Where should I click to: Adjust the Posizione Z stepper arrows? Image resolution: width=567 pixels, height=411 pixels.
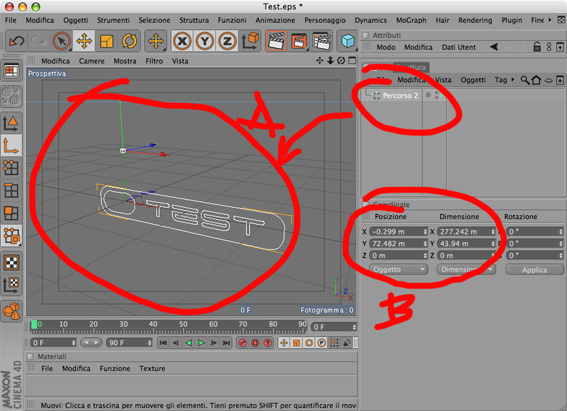tap(425, 256)
